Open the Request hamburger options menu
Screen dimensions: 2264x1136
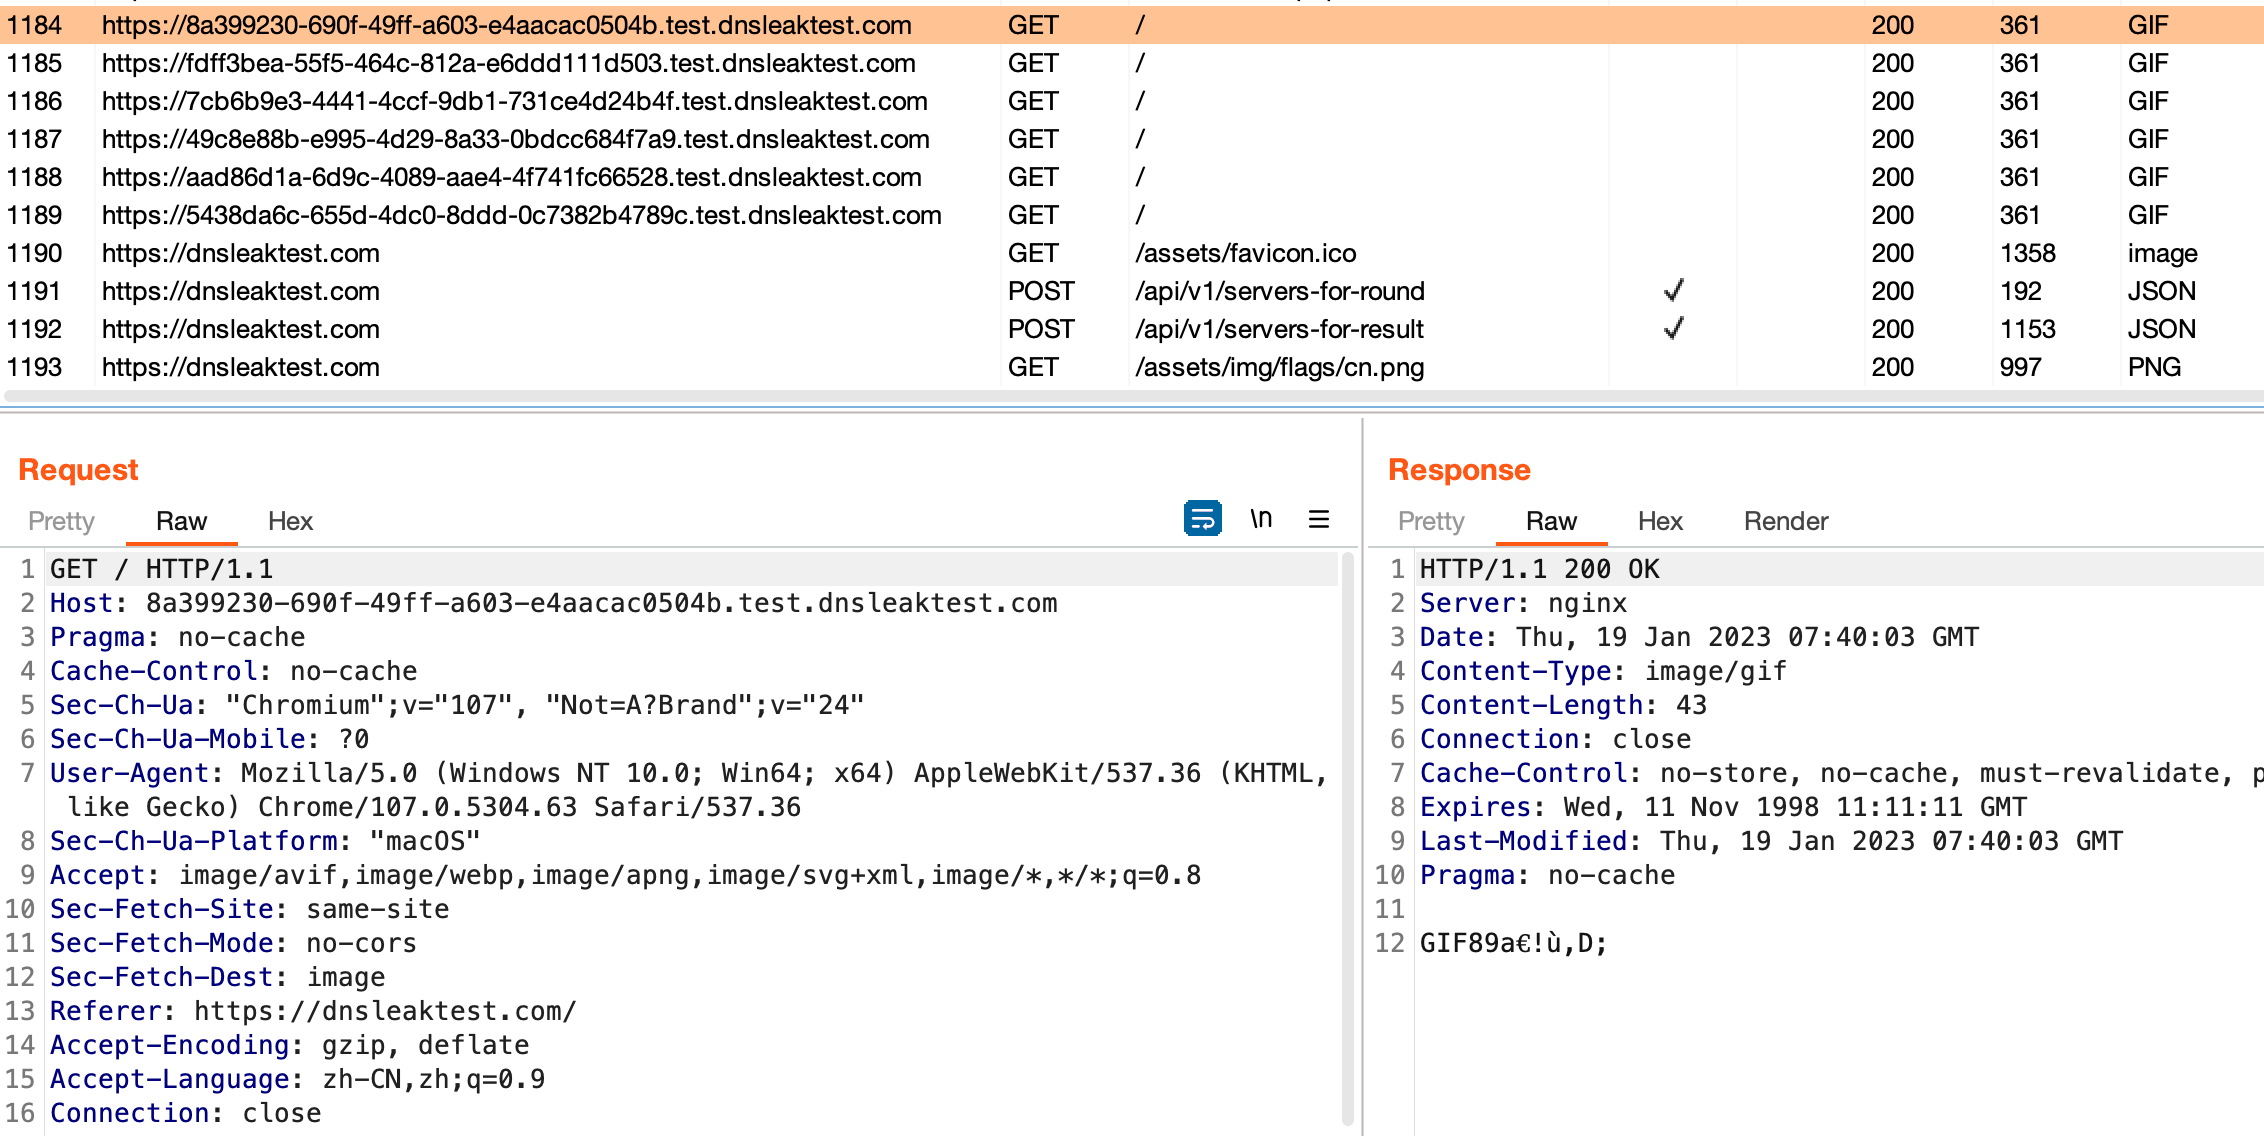tap(1319, 519)
